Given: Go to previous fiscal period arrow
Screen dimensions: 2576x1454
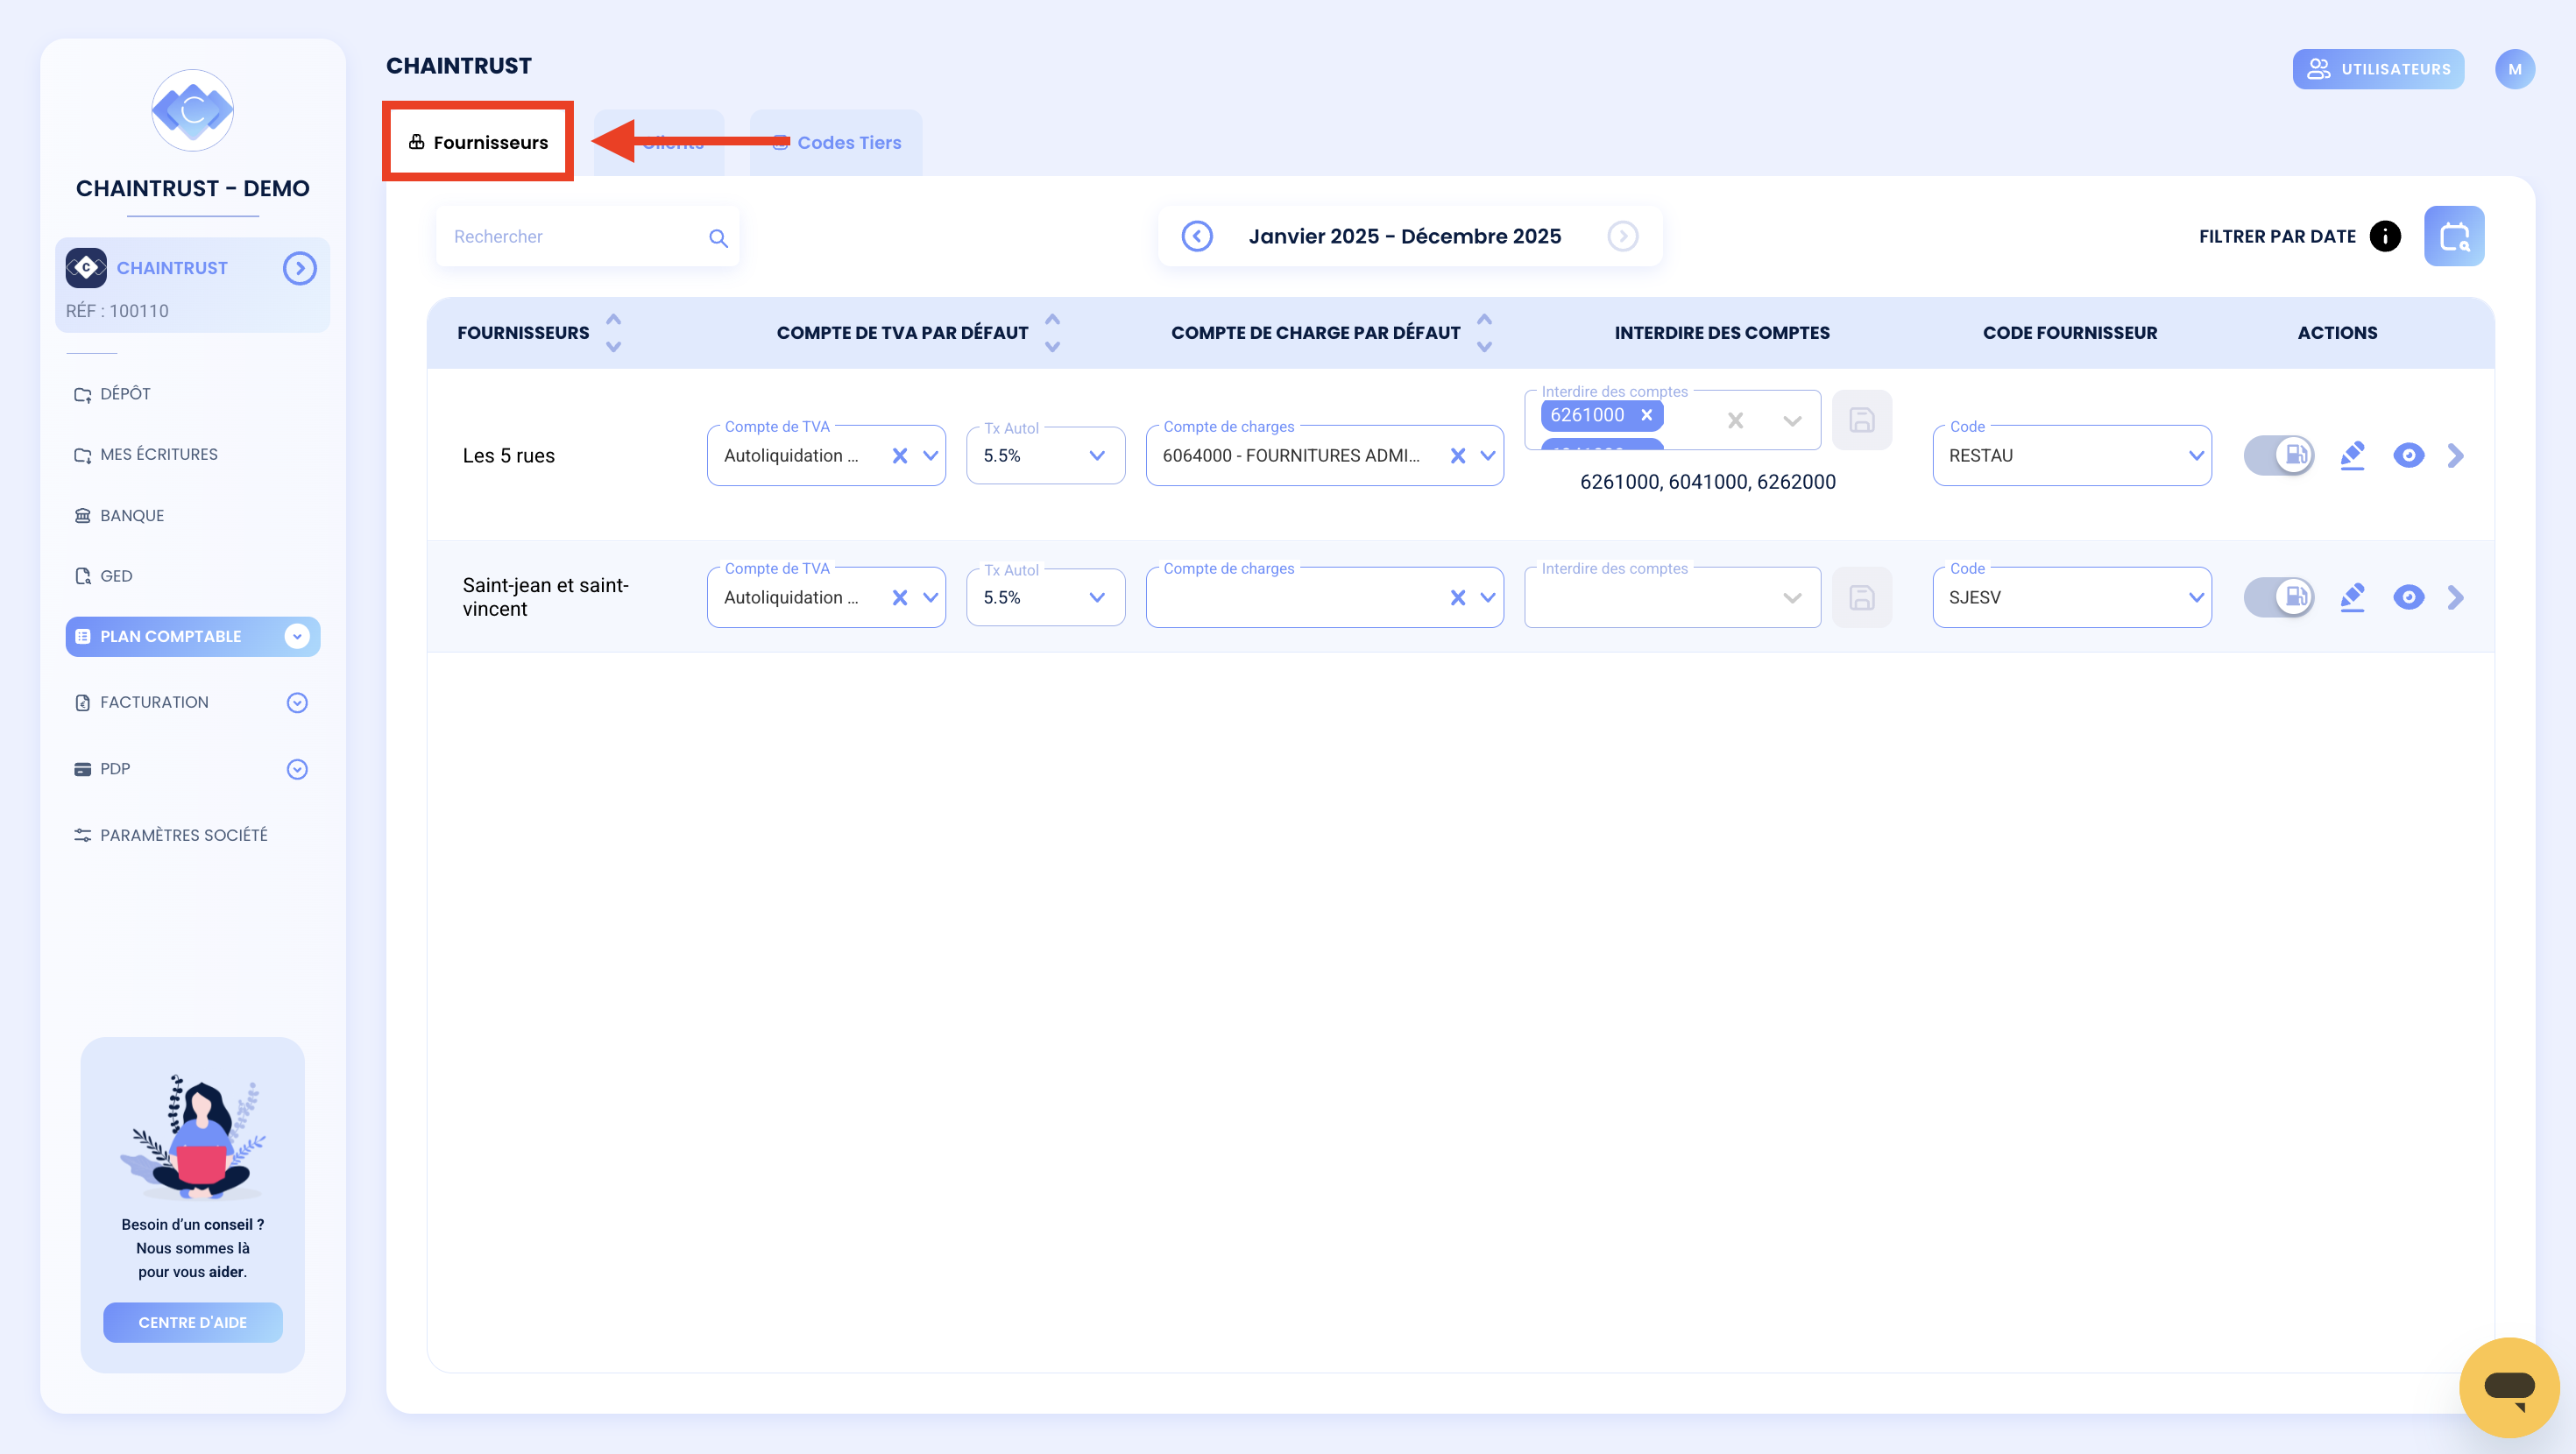Looking at the screenshot, I should point(1197,236).
